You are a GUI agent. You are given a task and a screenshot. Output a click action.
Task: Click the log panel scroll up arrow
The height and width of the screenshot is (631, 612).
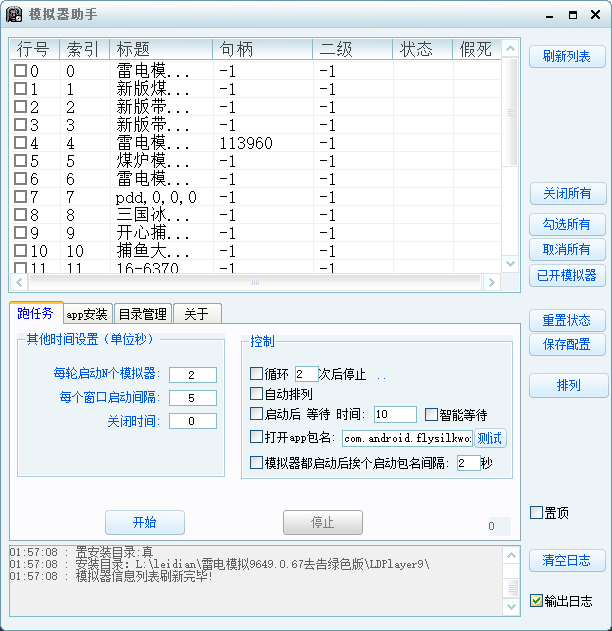511,556
